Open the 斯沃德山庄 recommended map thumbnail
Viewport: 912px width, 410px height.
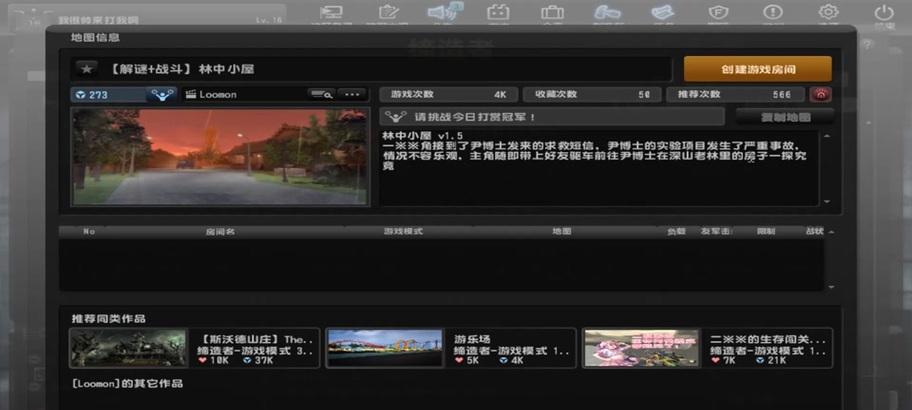[129, 348]
